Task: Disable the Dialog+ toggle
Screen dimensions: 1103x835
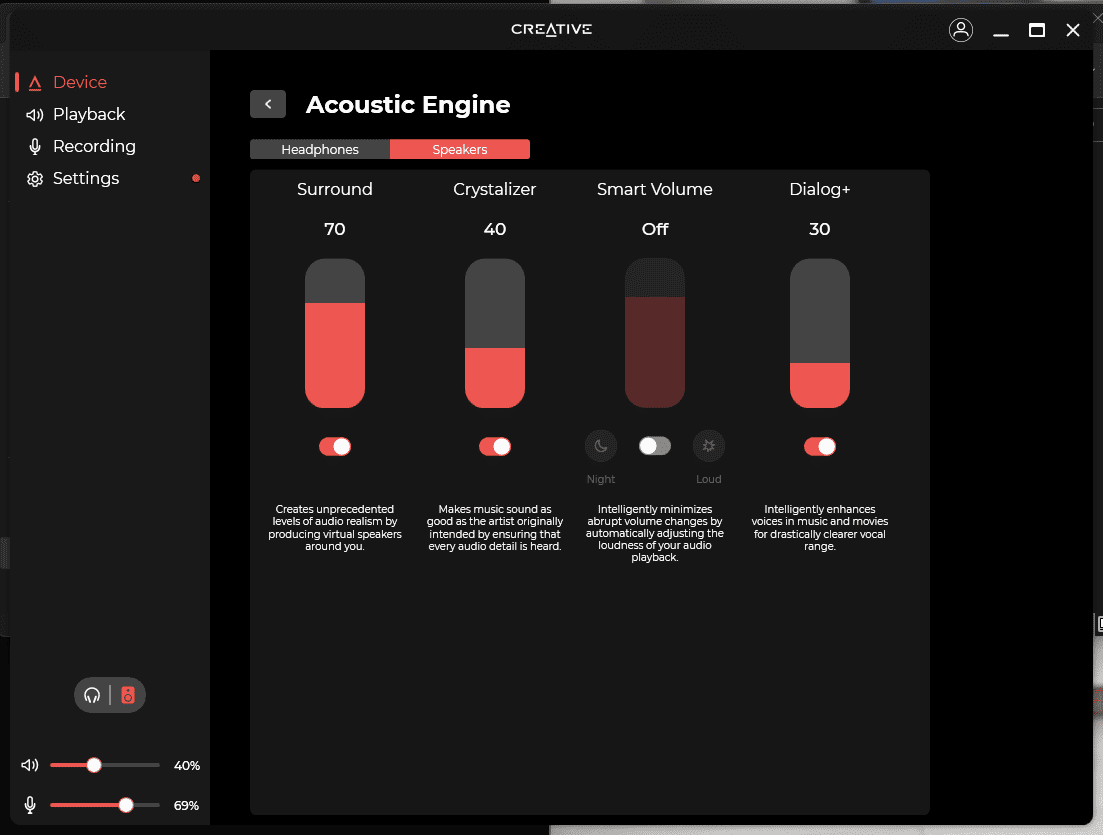Action: pyautogui.click(x=820, y=446)
